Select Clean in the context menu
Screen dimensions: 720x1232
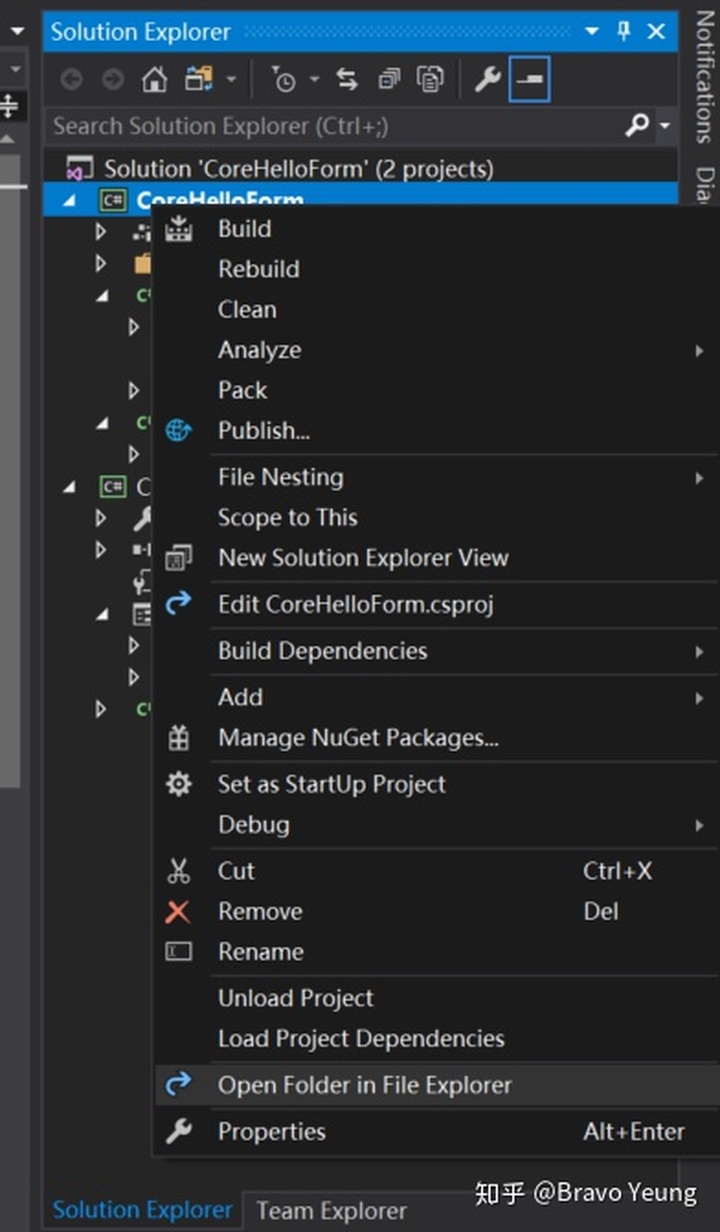435,309
